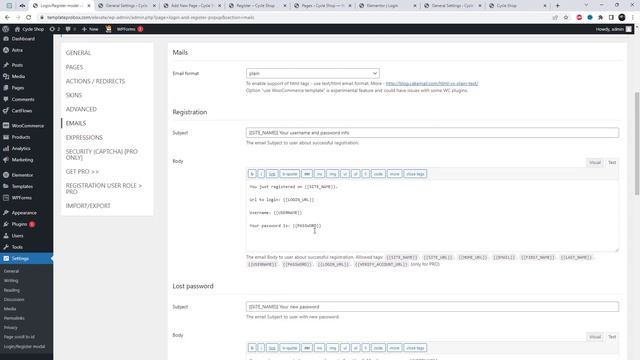Go back in the browser
The height and width of the screenshot is (360, 640).
click(x=7, y=18)
